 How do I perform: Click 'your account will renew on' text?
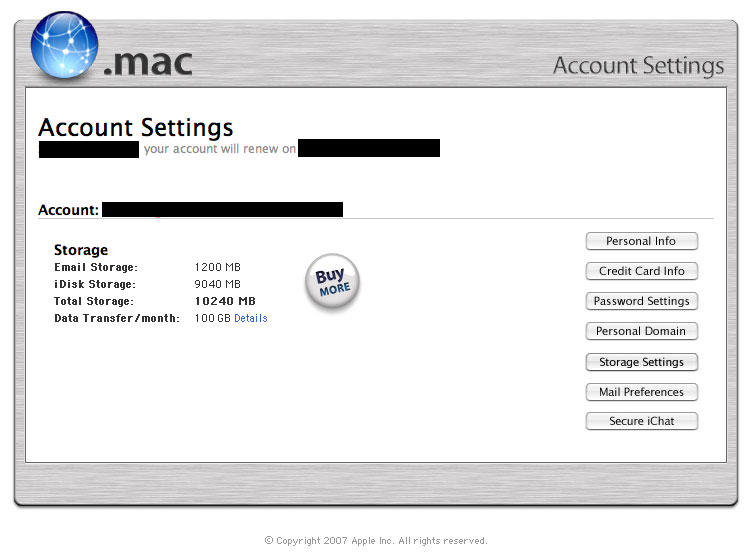(x=219, y=149)
